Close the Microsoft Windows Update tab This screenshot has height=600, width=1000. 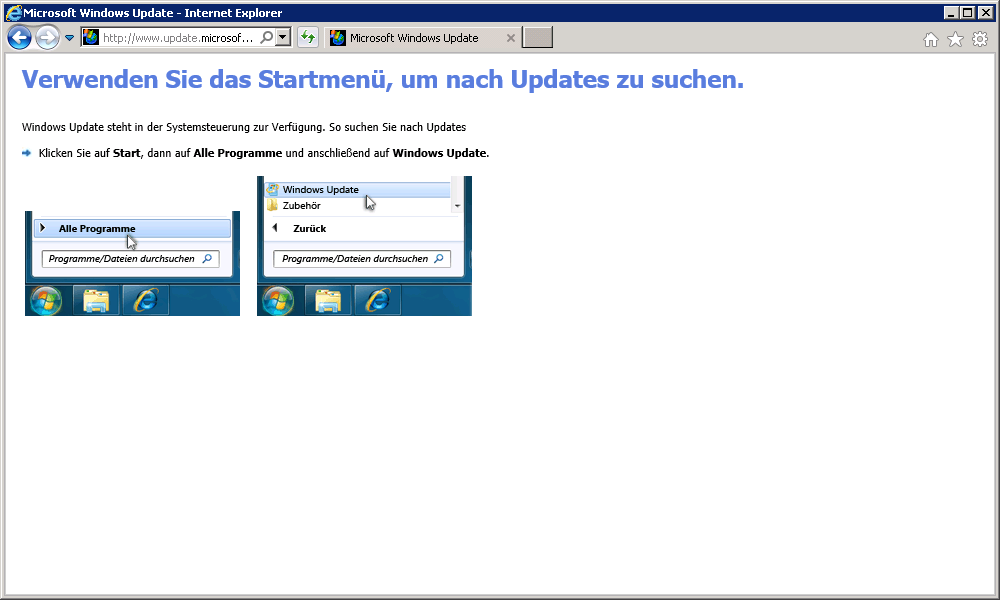coord(510,38)
